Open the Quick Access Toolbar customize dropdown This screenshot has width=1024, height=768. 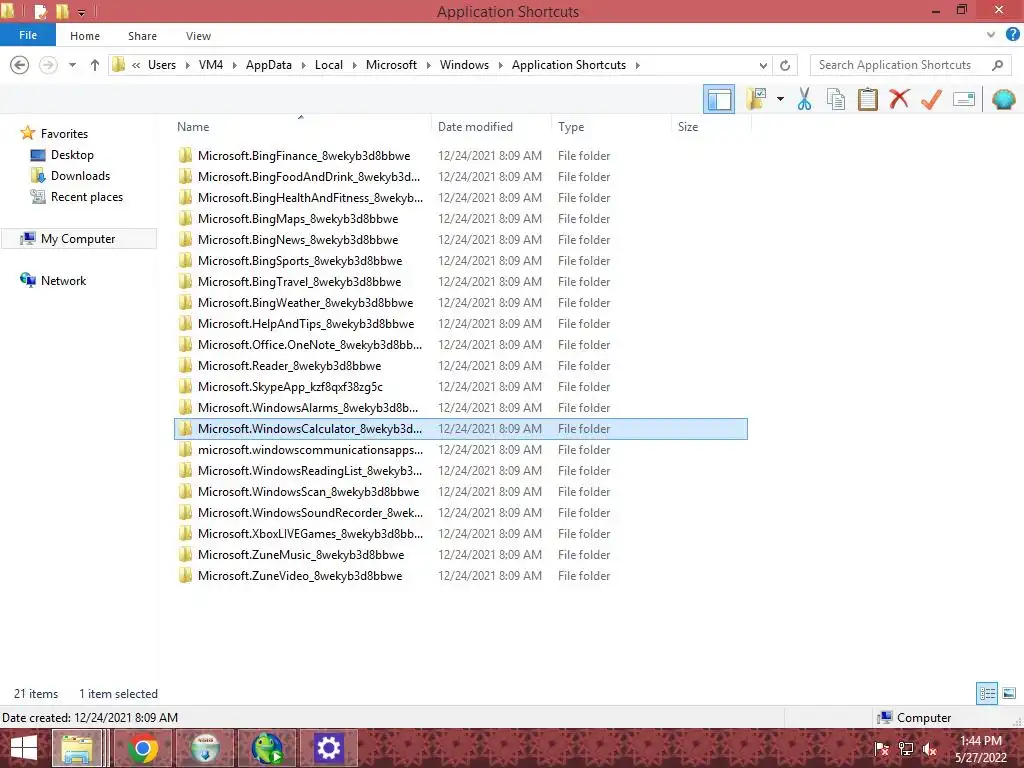coord(82,12)
